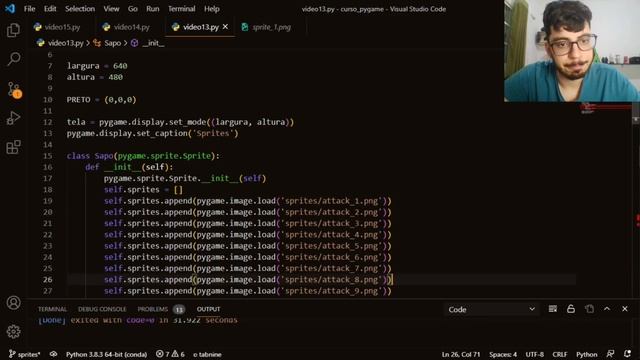Click the warnings count in status bar
Viewport: 640px width, 360px height.
pyautogui.click(x=178, y=354)
